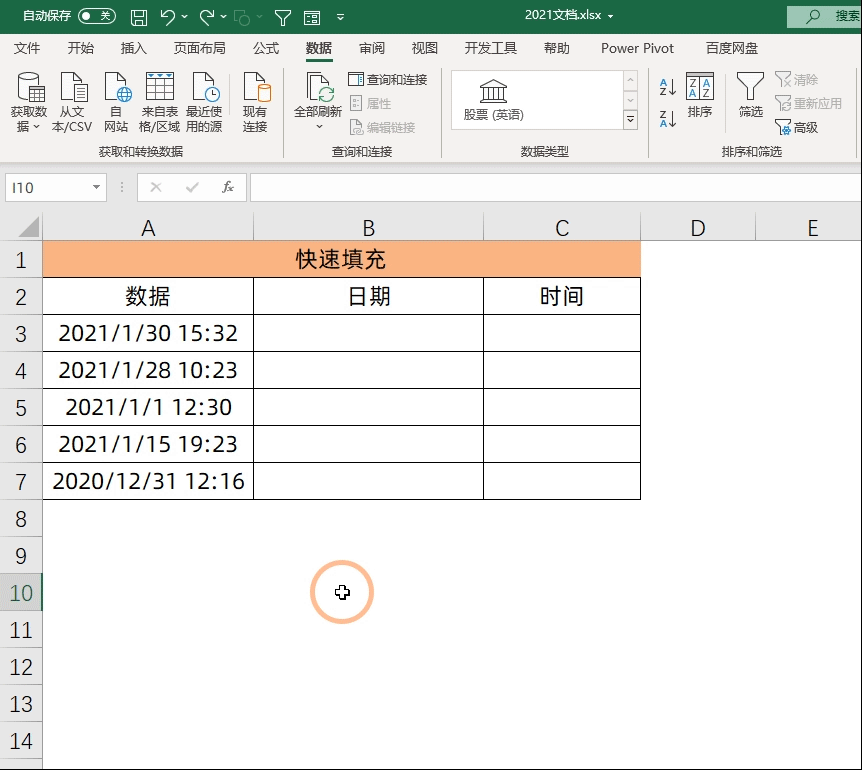The height and width of the screenshot is (770, 862).
Task: Click the Undo arrow icon
Action: coord(168,17)
